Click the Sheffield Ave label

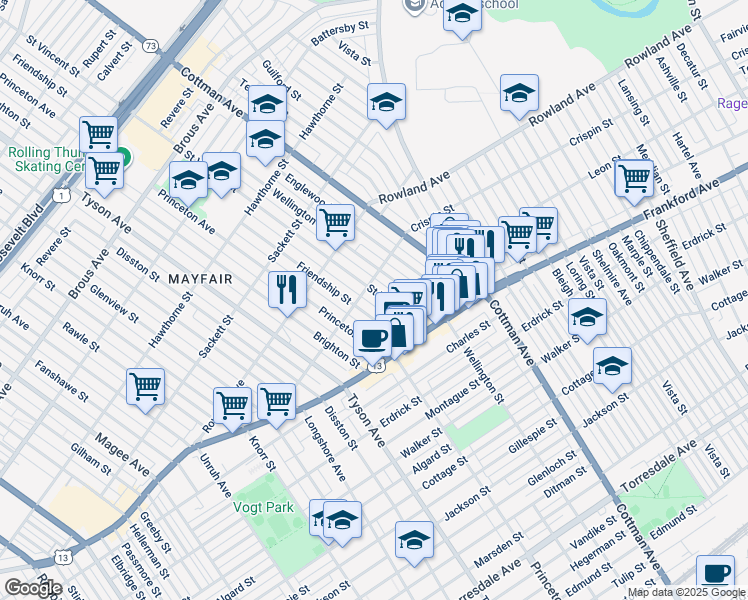(x=675, y=255)
